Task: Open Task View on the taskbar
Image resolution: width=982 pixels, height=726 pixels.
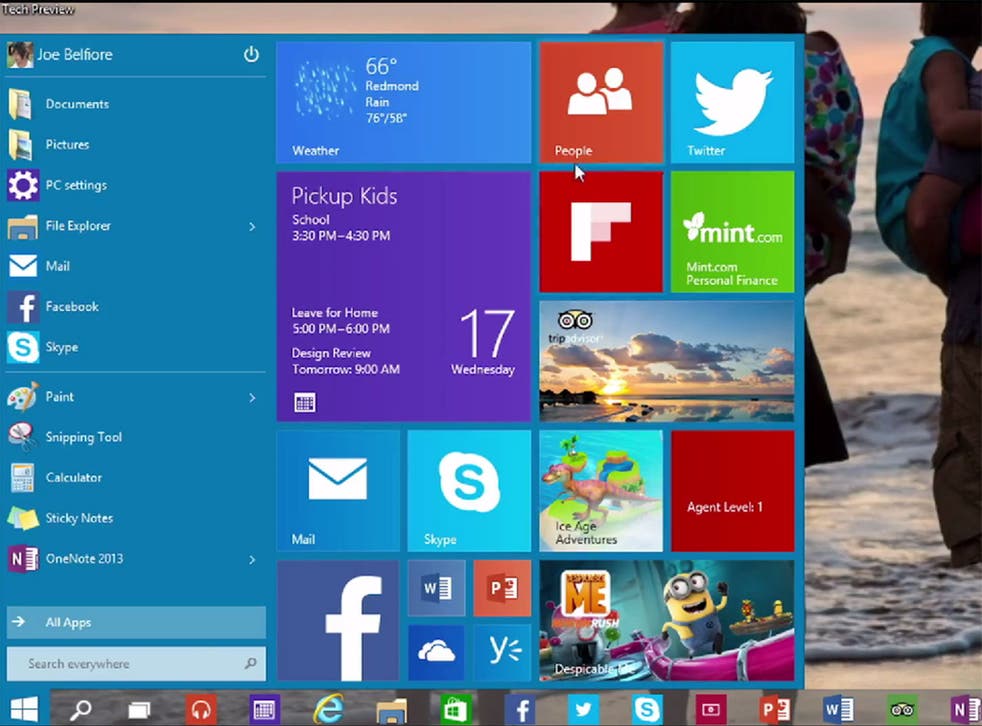Action: (x=139, y=709)
